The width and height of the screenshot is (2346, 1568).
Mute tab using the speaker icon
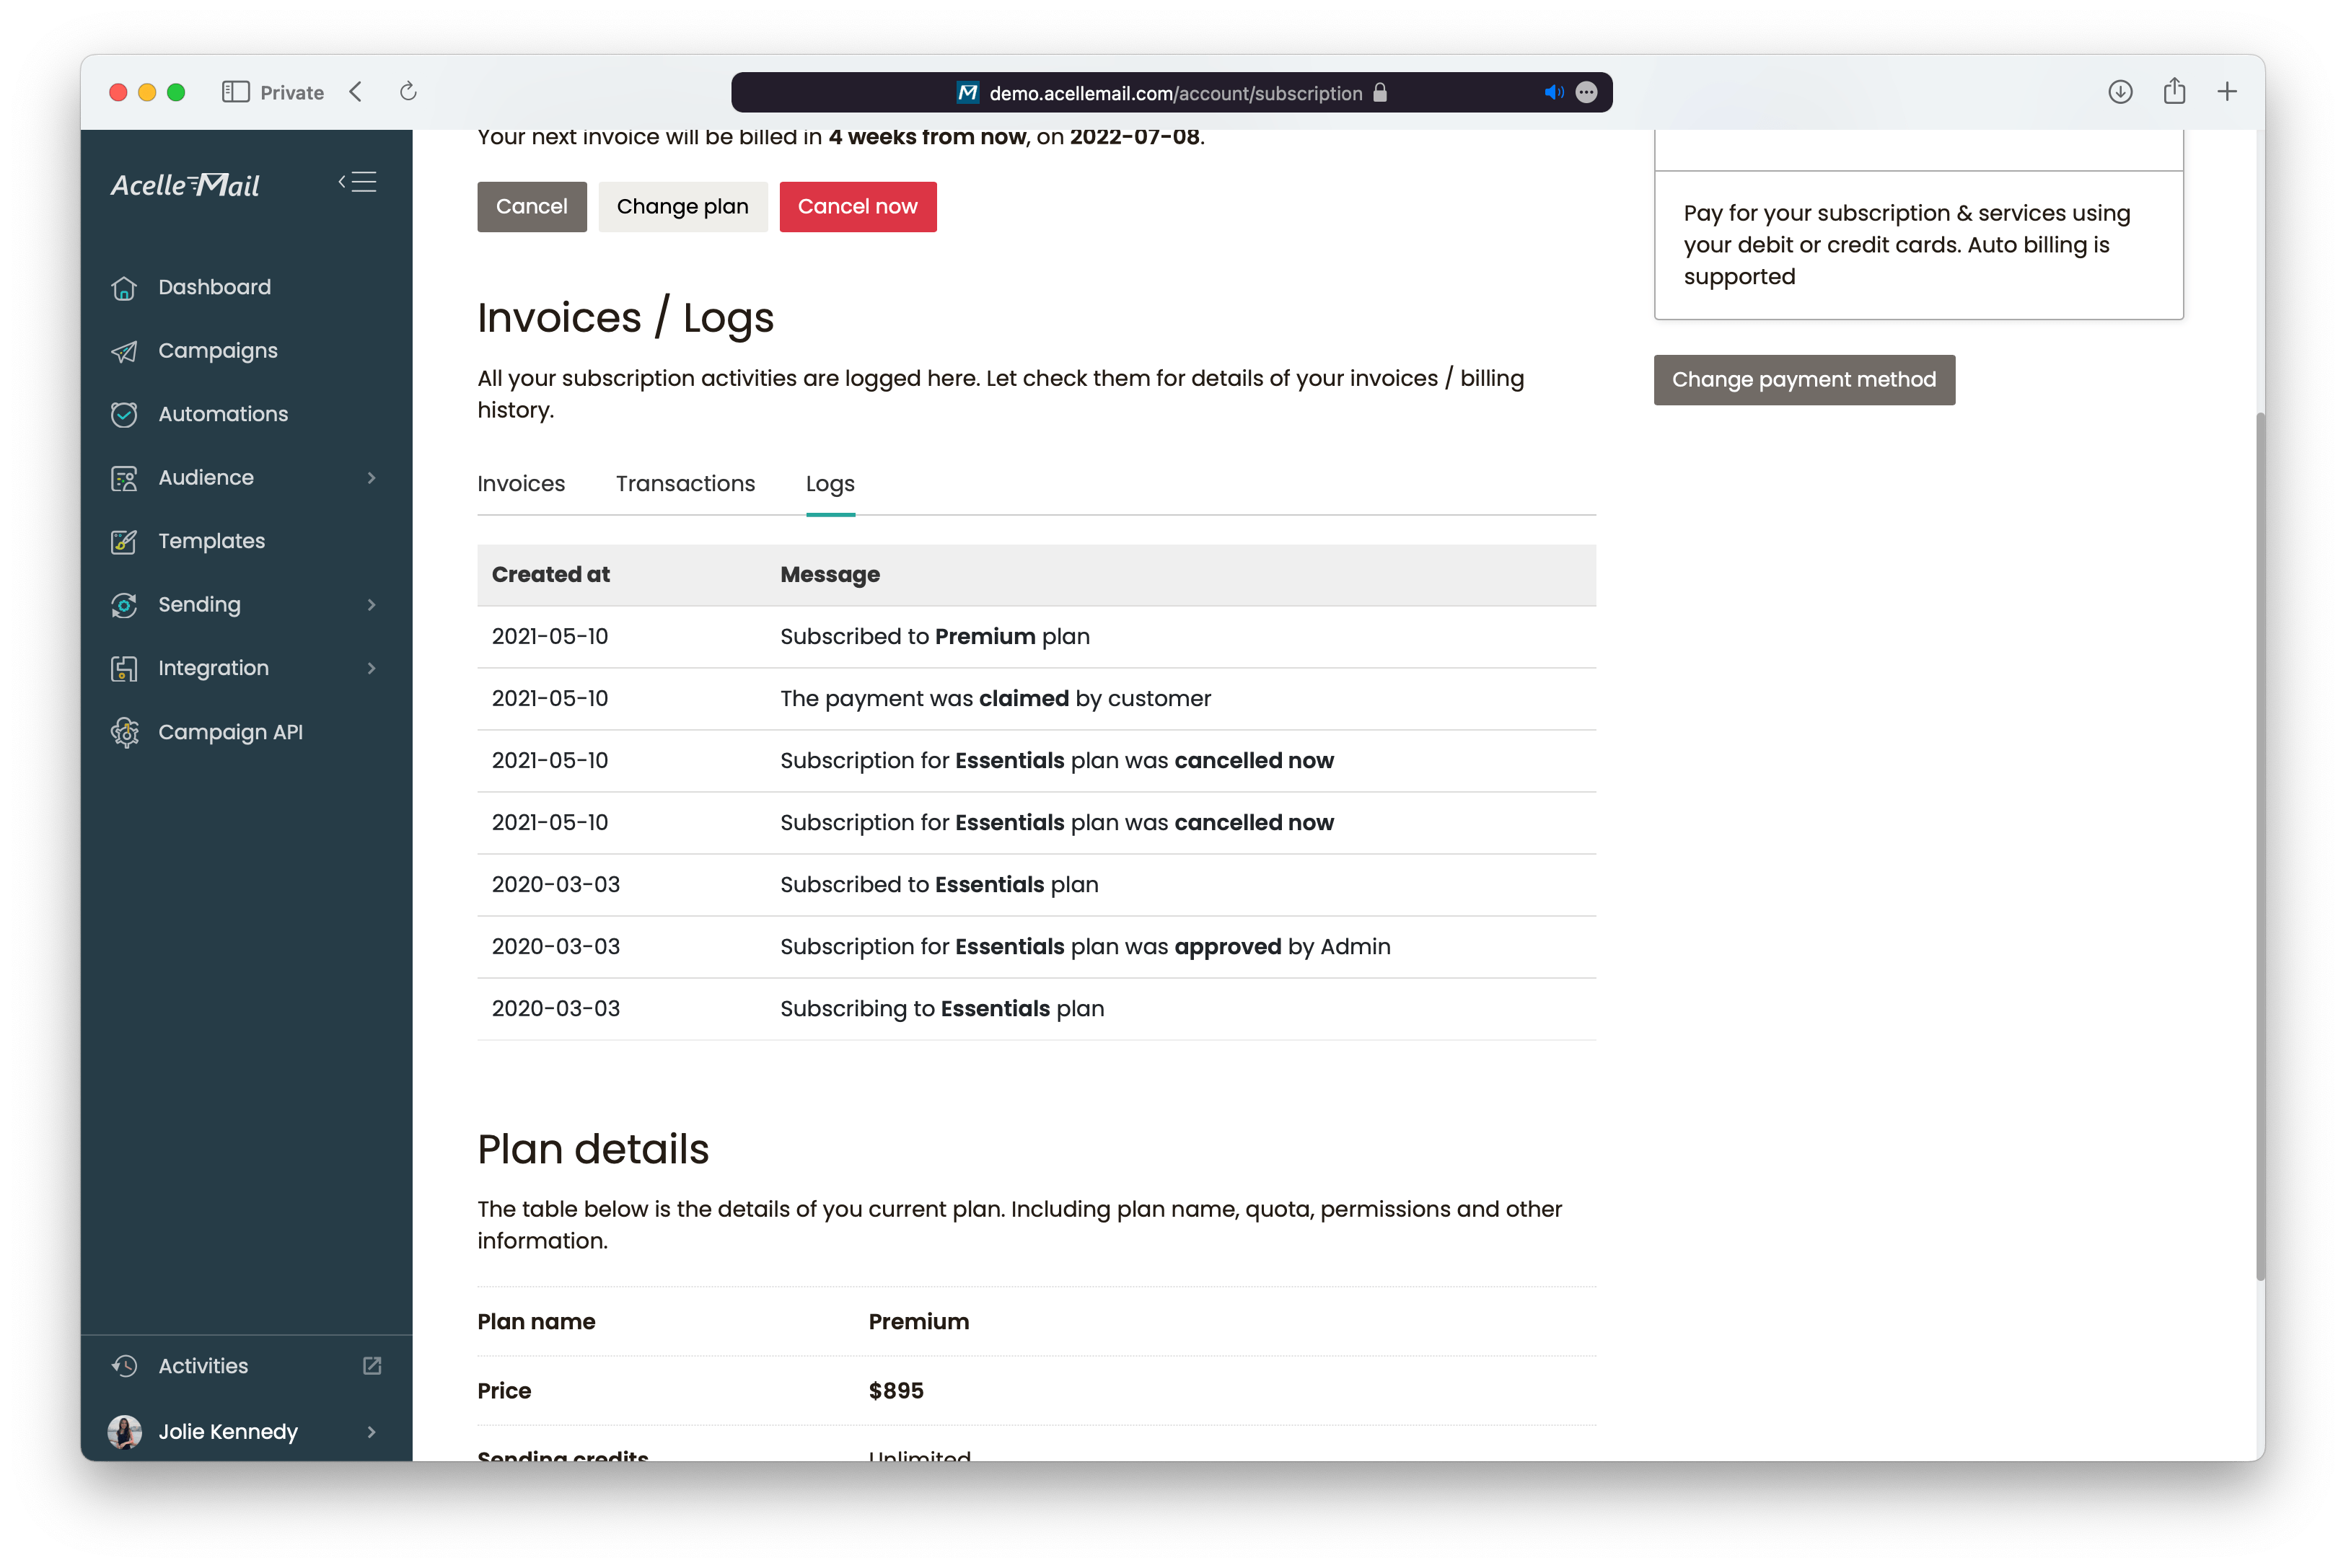point(1553,92)
